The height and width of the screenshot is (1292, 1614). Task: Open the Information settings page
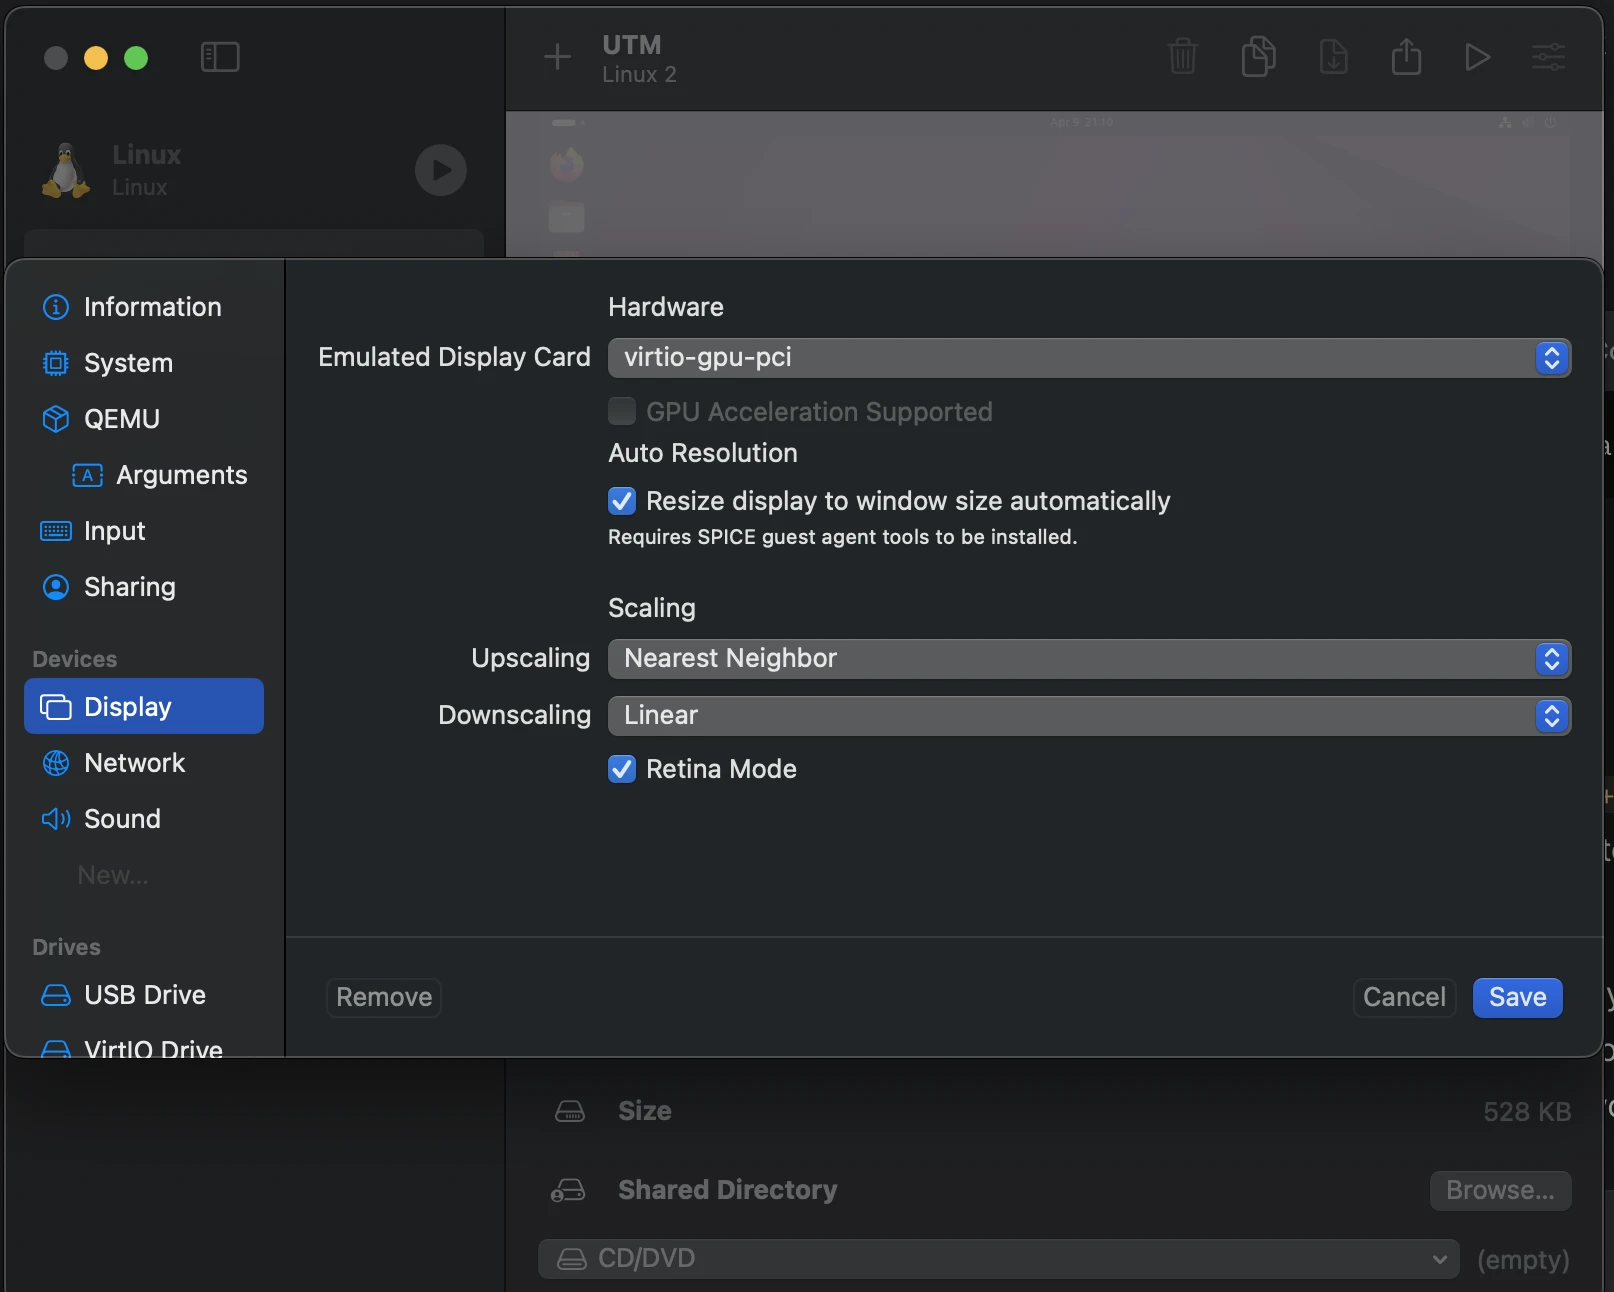[x=144, y=307]
